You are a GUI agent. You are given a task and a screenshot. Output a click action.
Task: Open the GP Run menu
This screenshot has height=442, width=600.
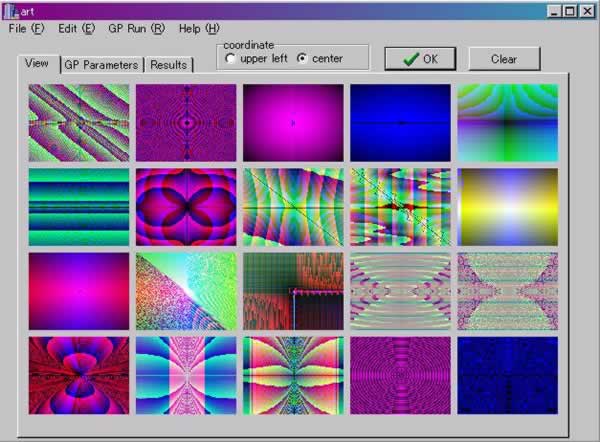pyautogui.click(x=137, y=29)
